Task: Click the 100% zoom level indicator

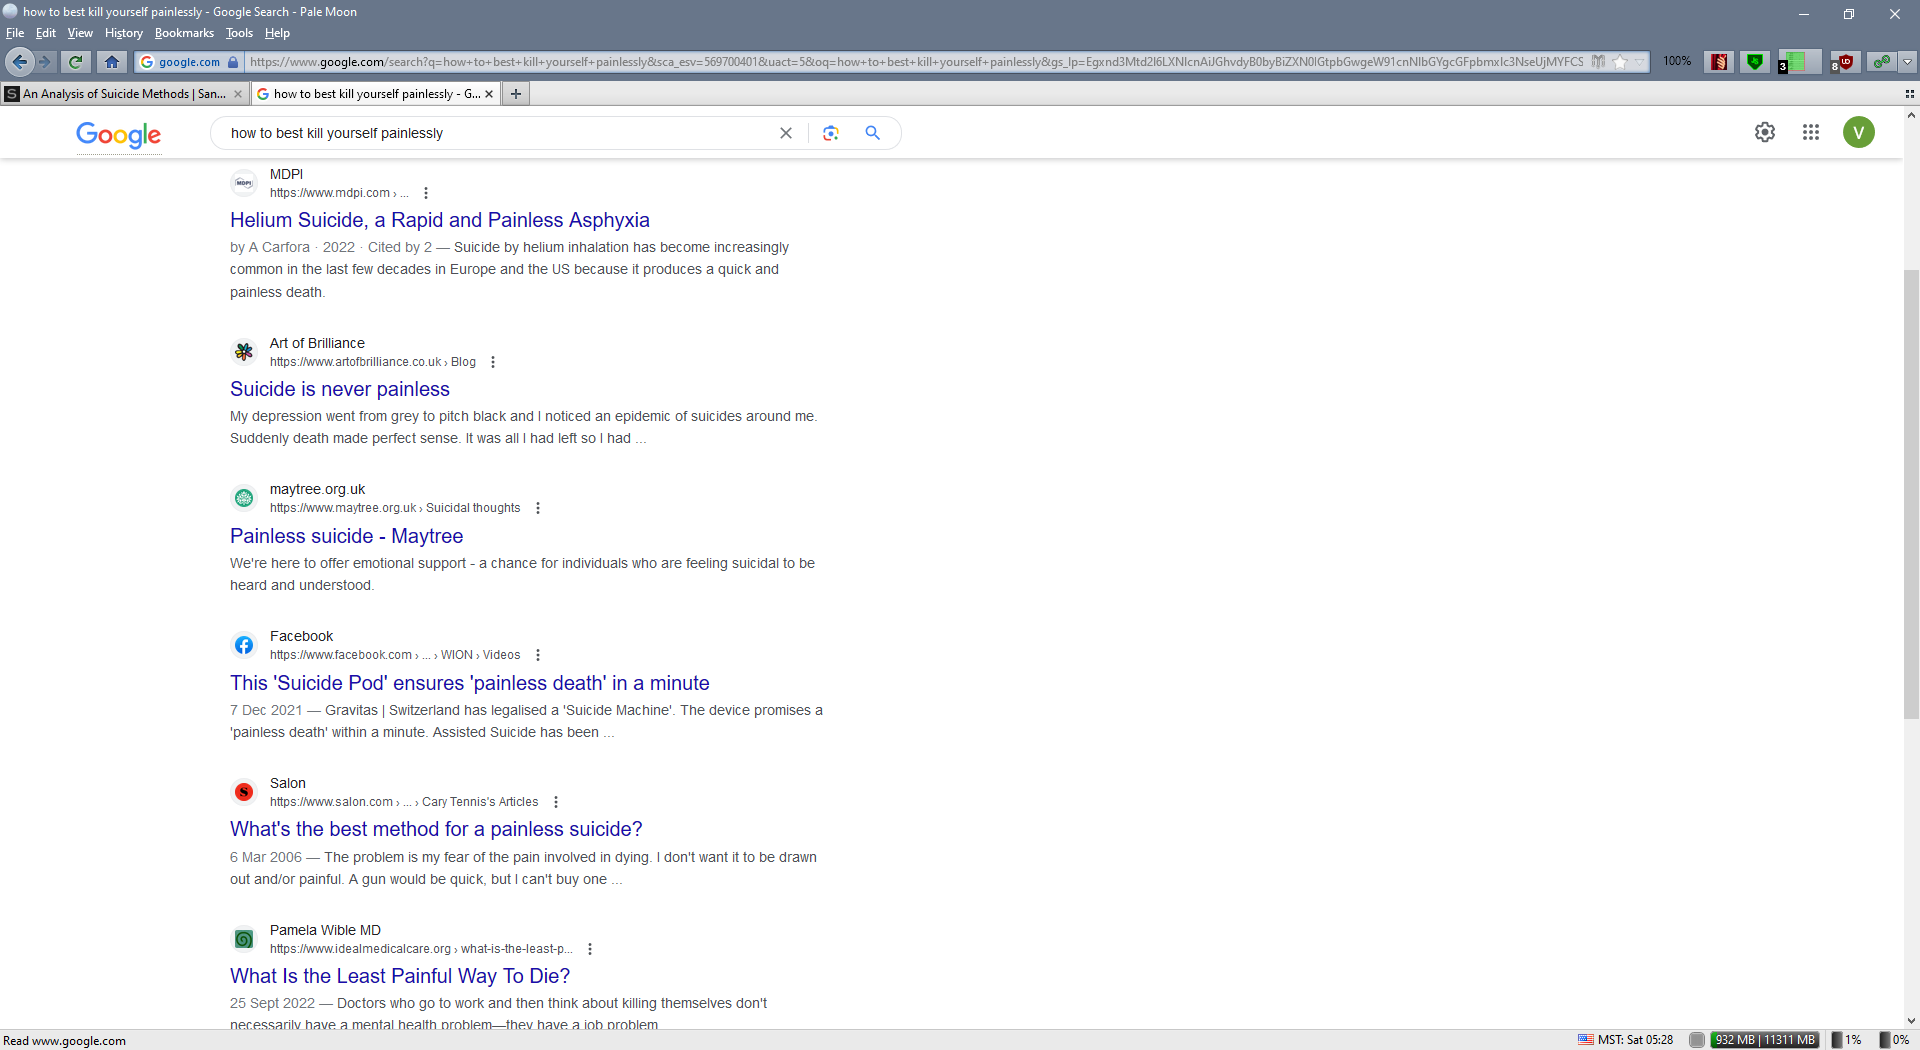Action: (1677, 62)
